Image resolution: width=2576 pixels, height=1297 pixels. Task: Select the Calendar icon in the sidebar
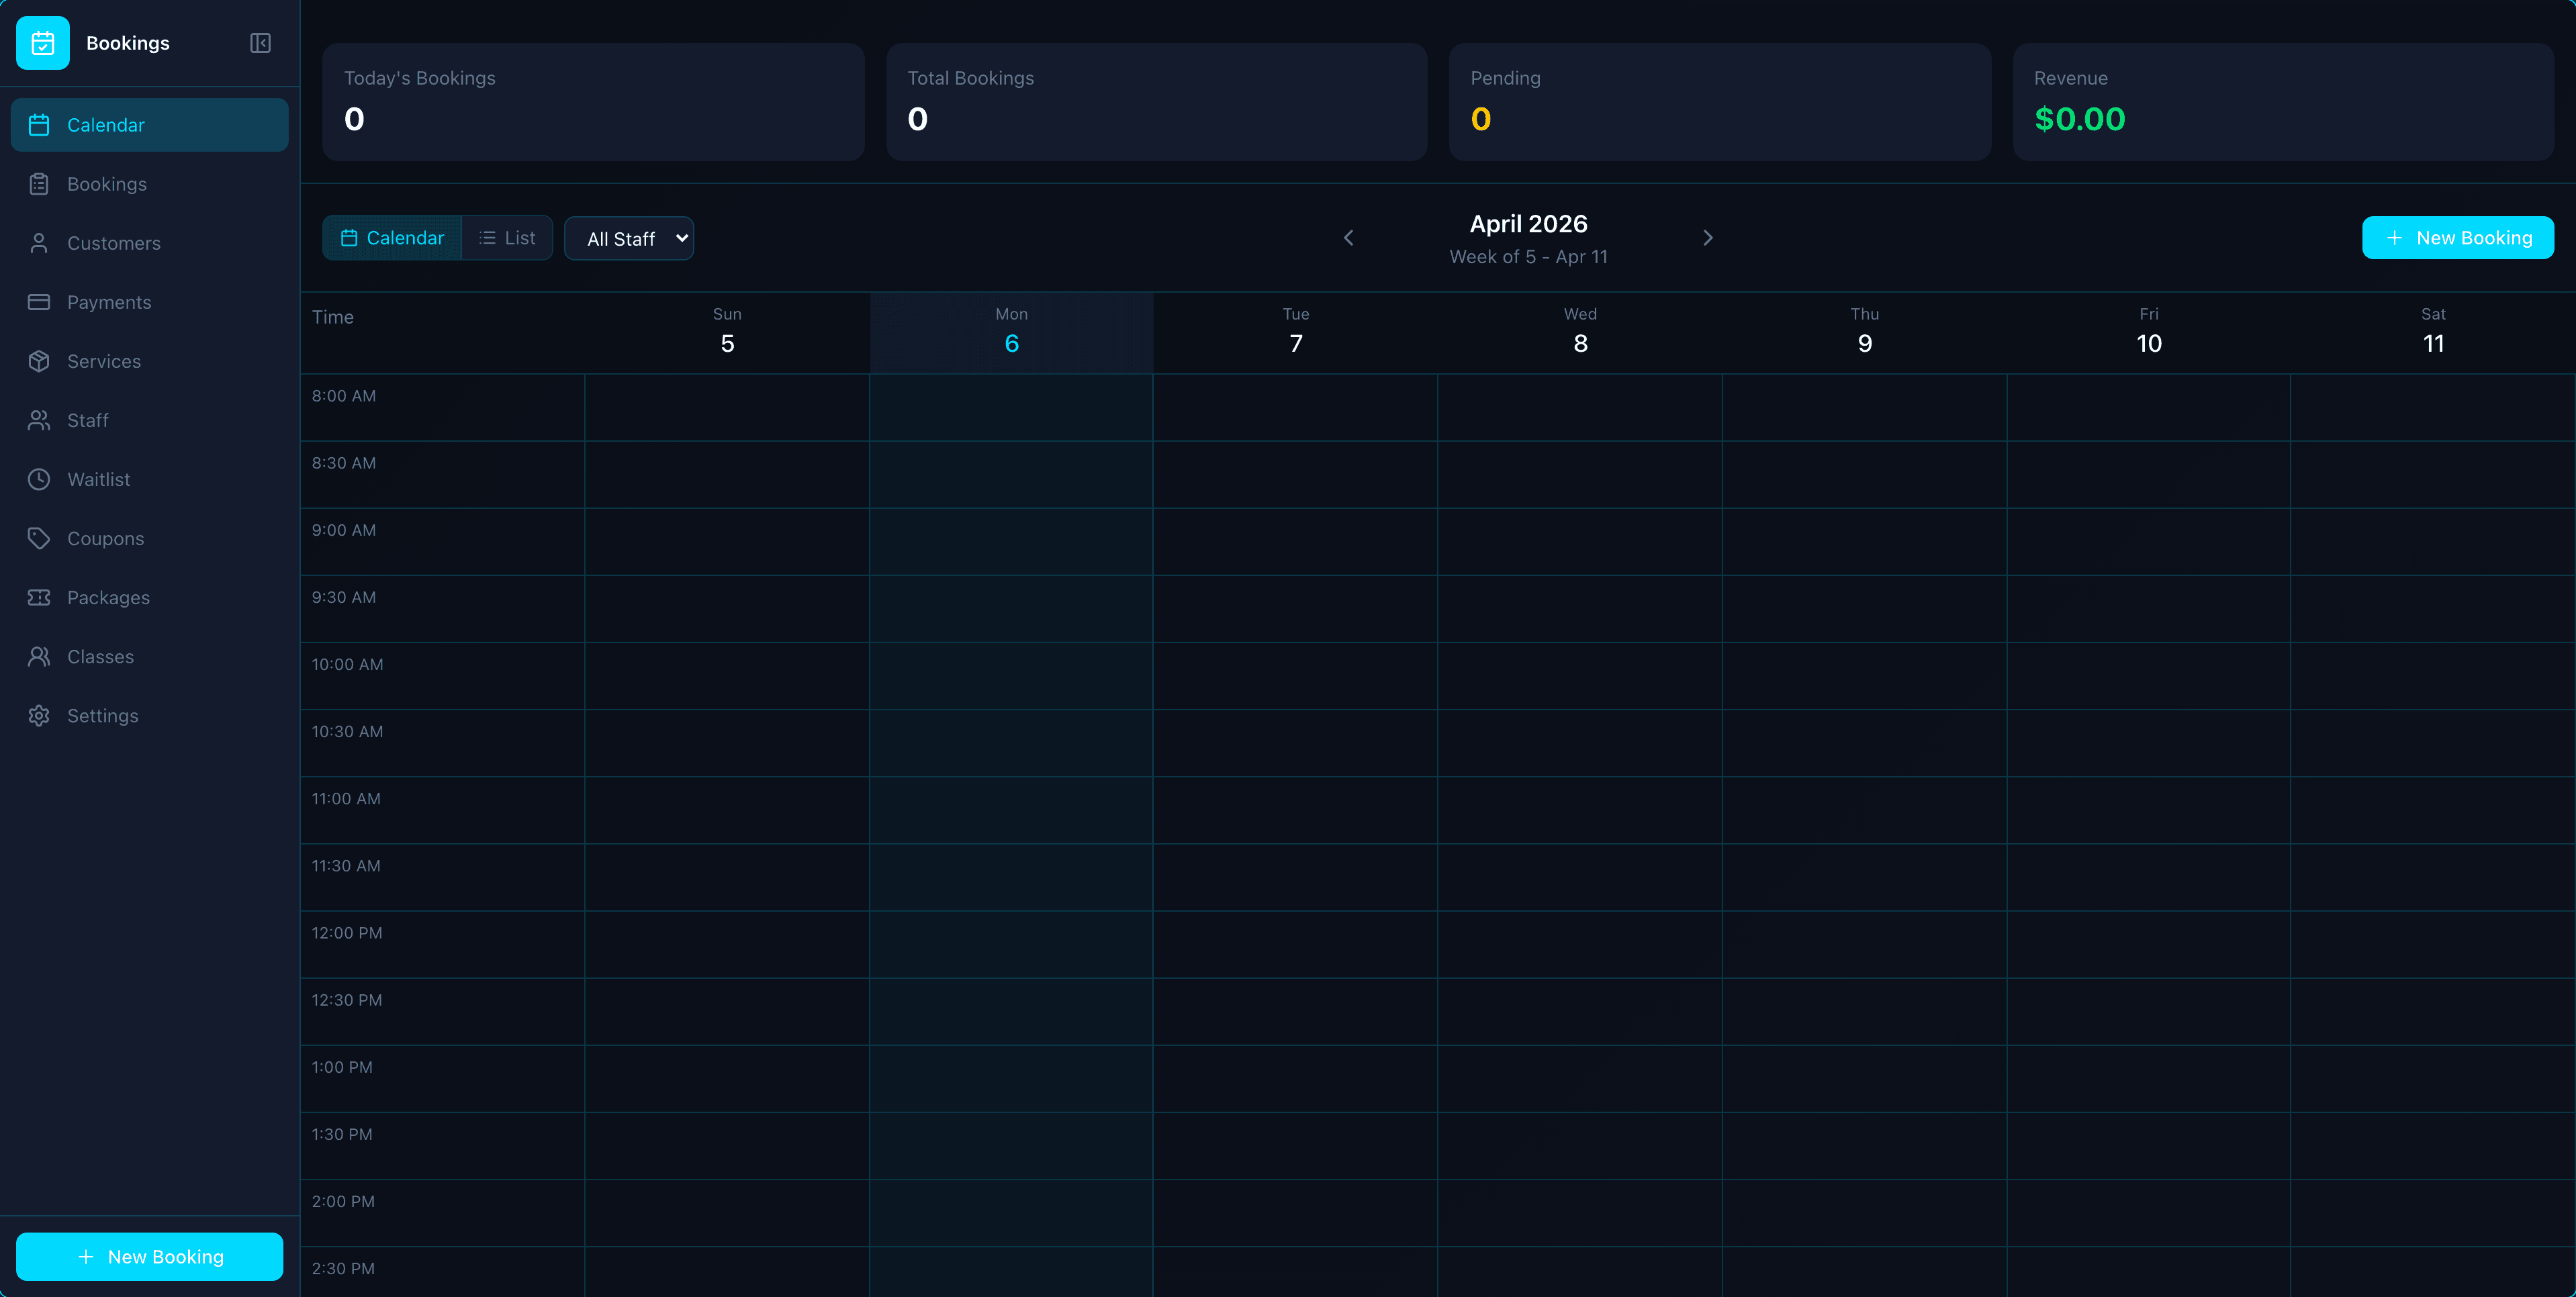pos(40,124)
